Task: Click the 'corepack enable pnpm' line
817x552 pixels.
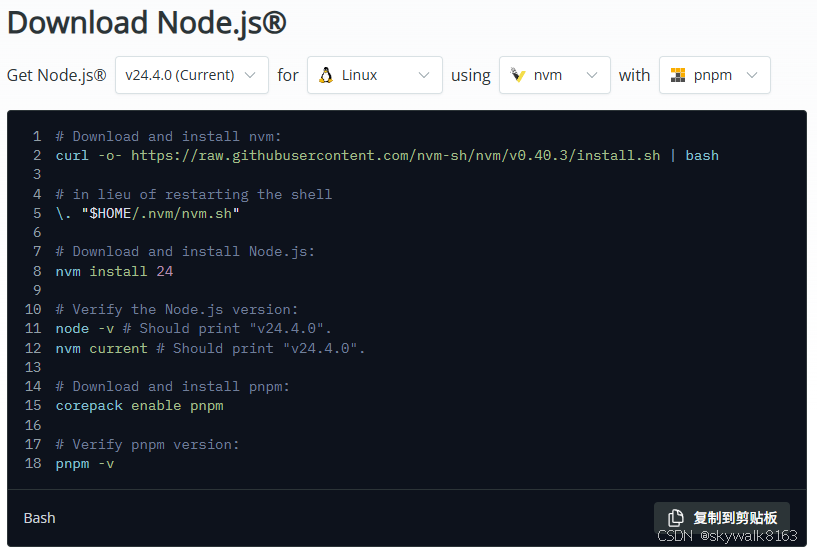Action: coord(140,406)
